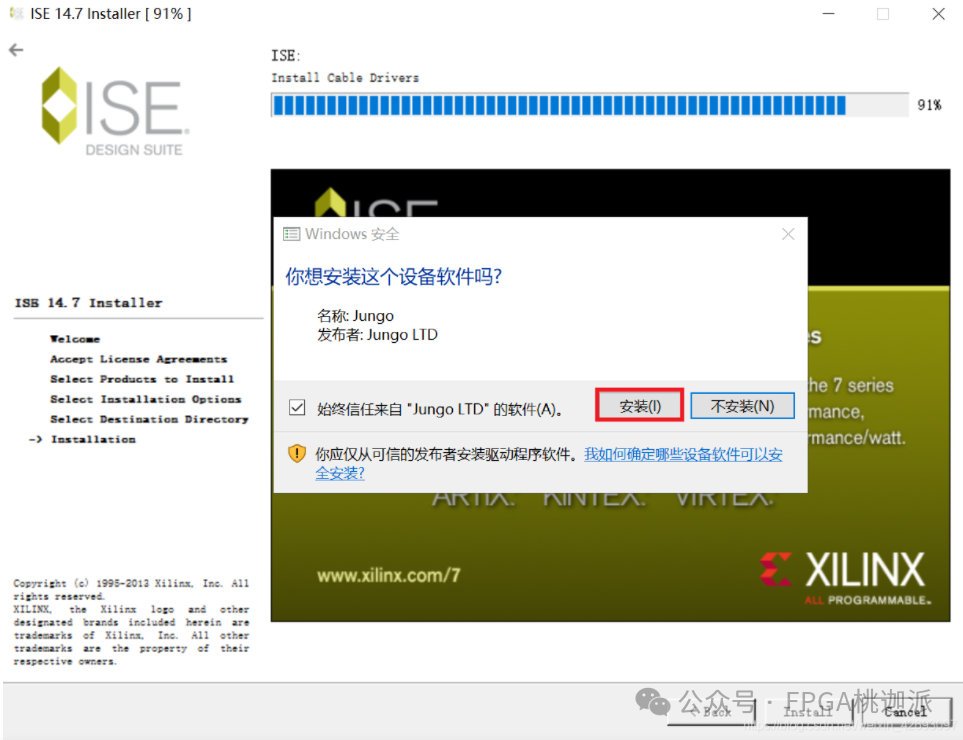963x740 pixels.
Task: Click the back arrow at top left
Action: click(x=16, y=48)
